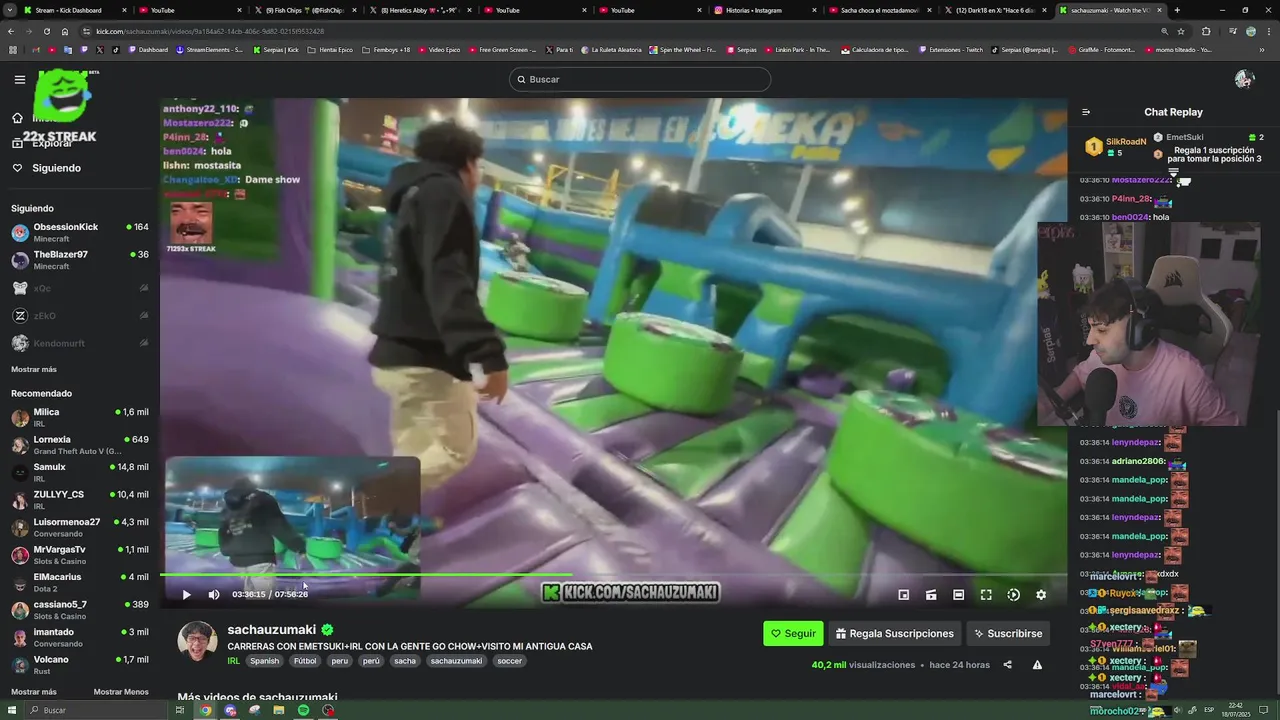This screenshot has width=1280, height=720.
Task: Focus the Buscar search field
Action: (640, 79)
